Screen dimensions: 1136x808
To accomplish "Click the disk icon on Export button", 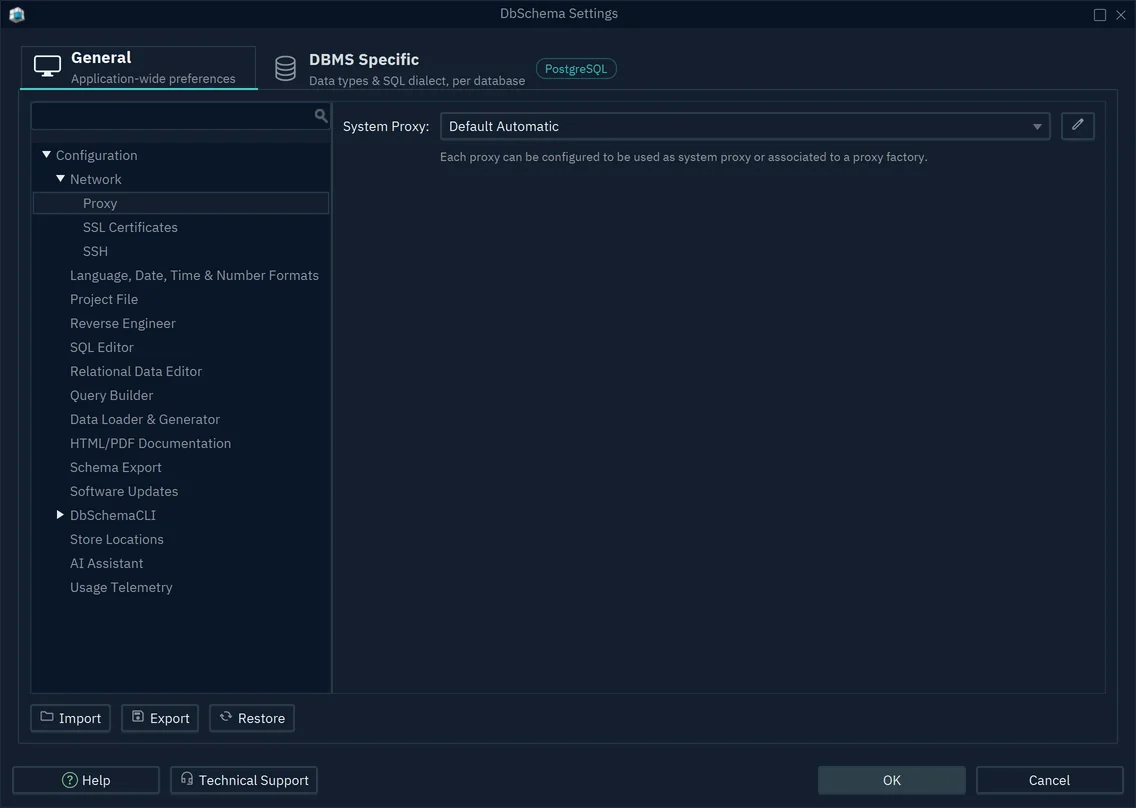I will (x=138, y=717).
